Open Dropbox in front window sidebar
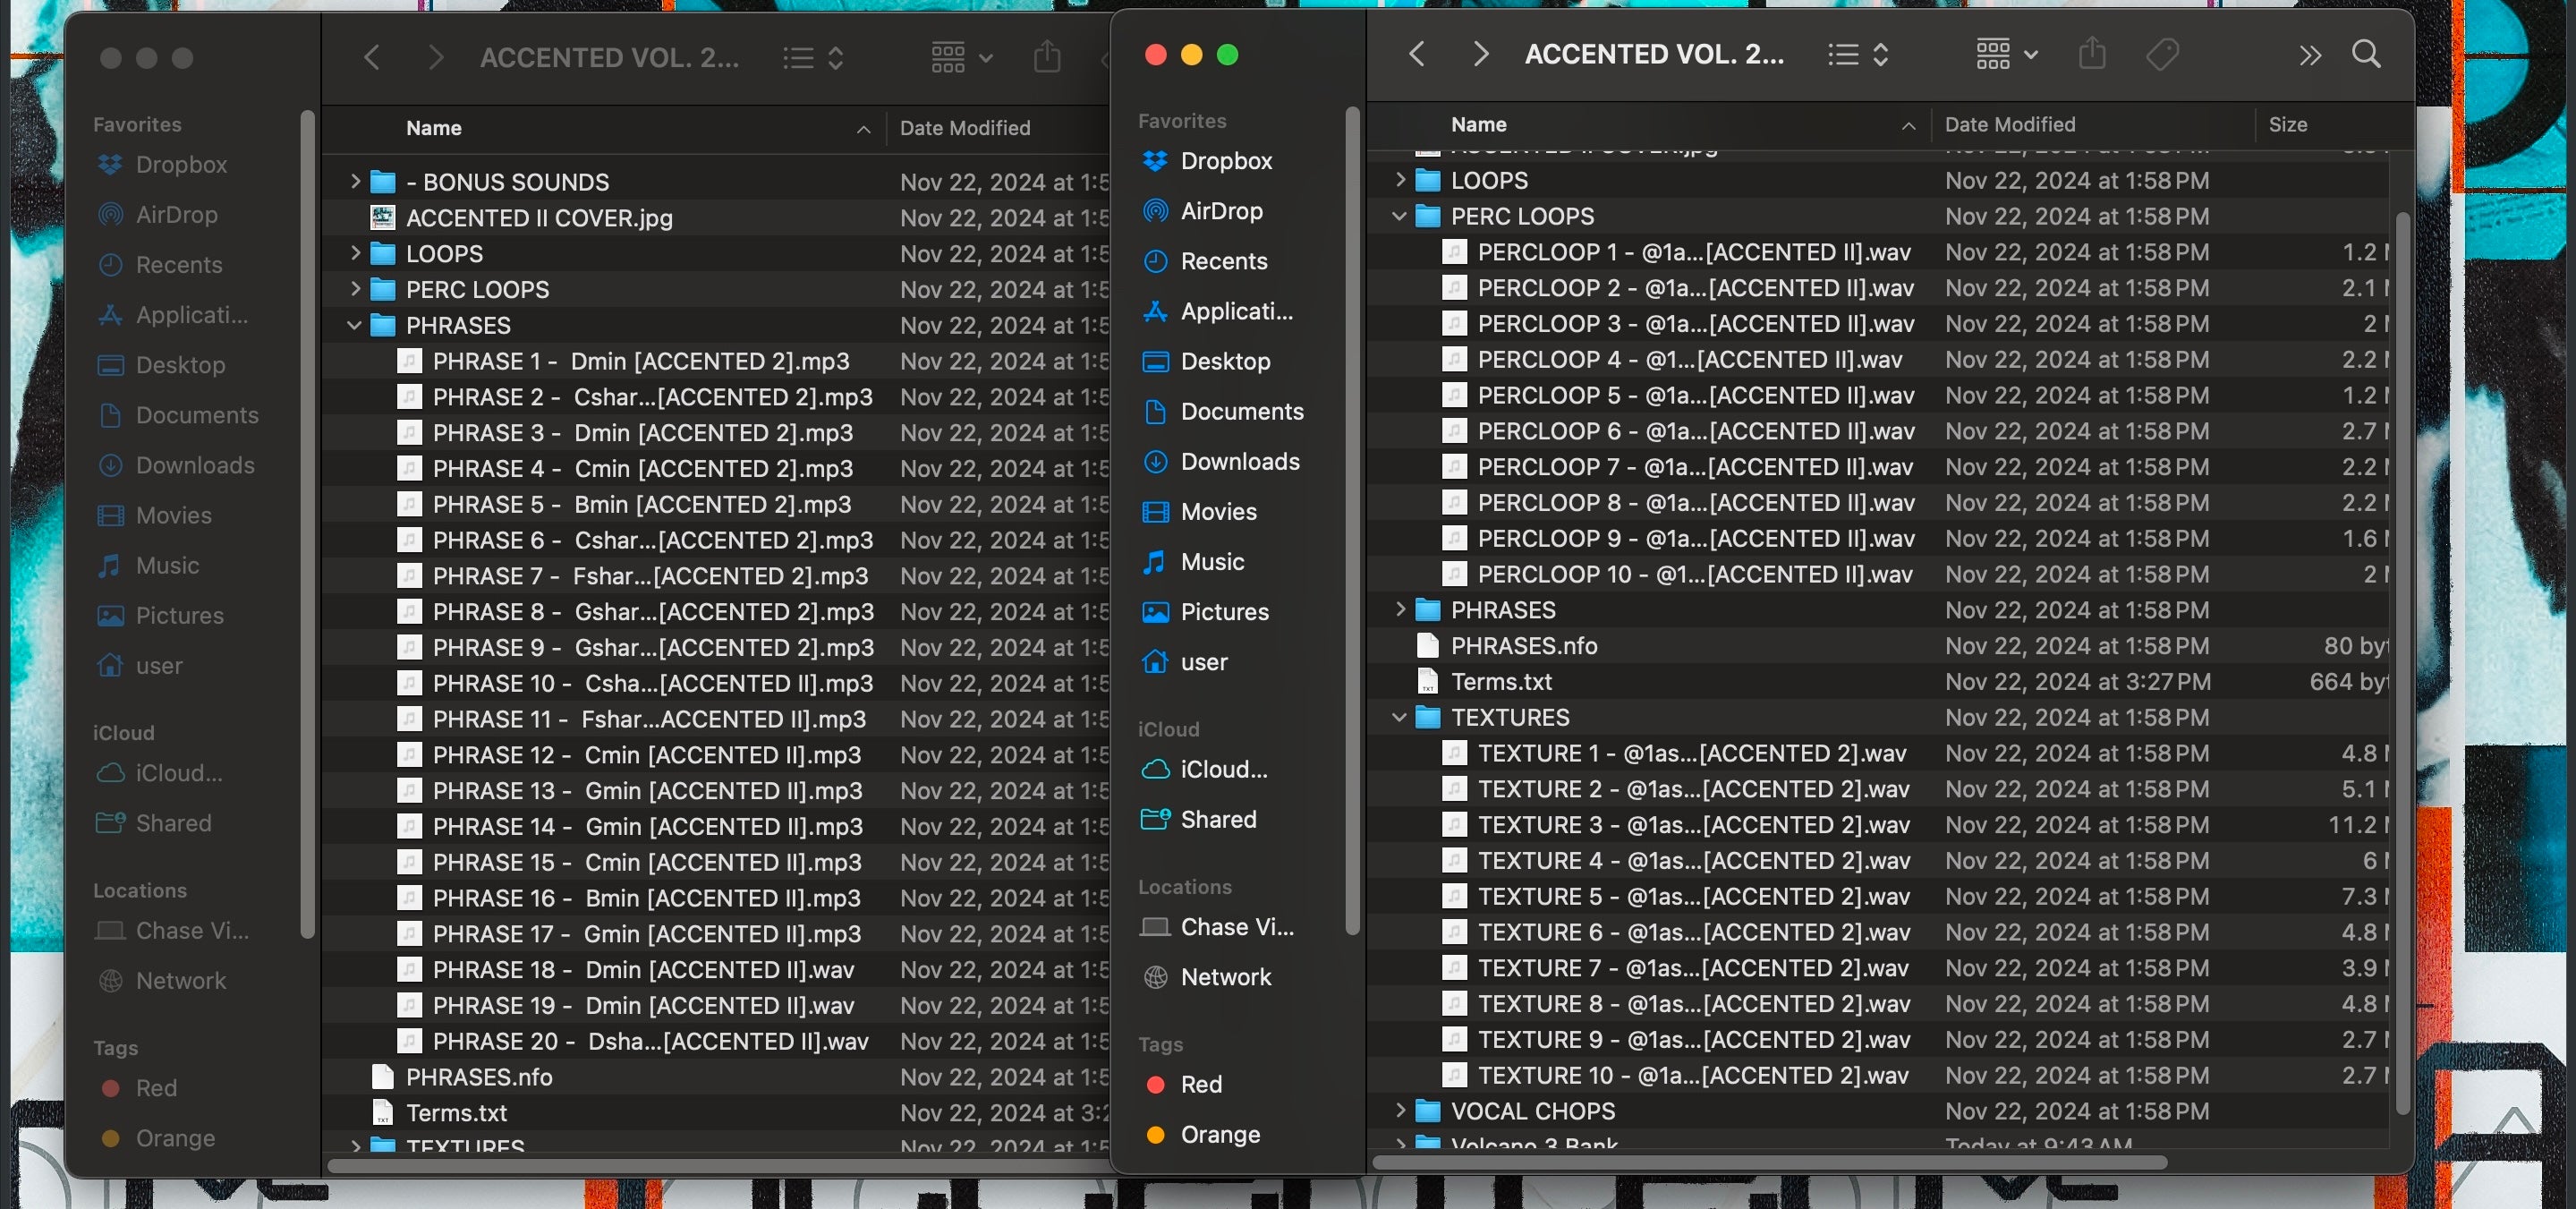Image resolution: width=2576 pixels, height=1209 pixels. click(x=1226, y=161)
